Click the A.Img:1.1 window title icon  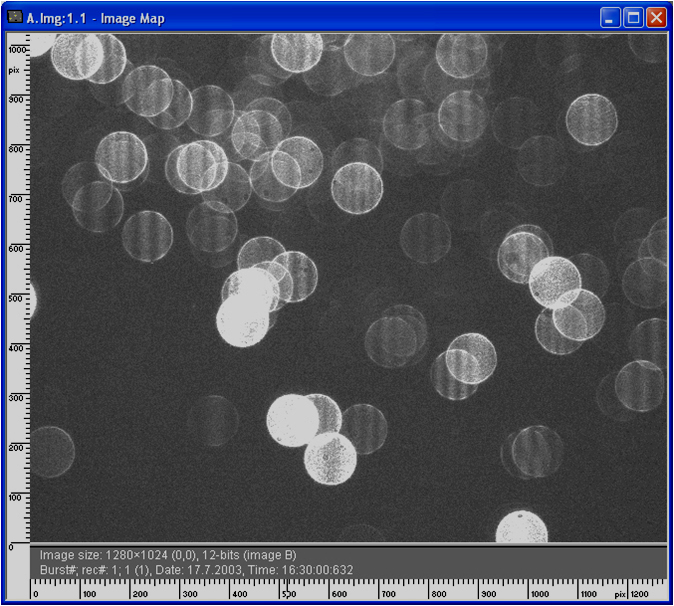pyautogui.click(x=15, y=17)
